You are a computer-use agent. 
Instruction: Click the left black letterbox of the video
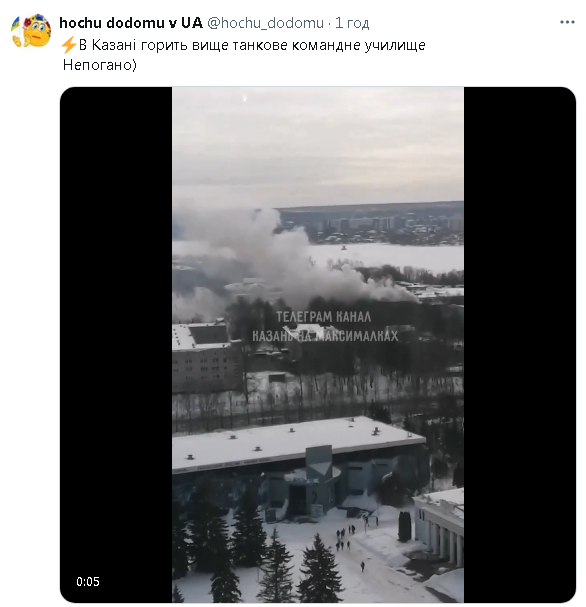pos(116,345)
